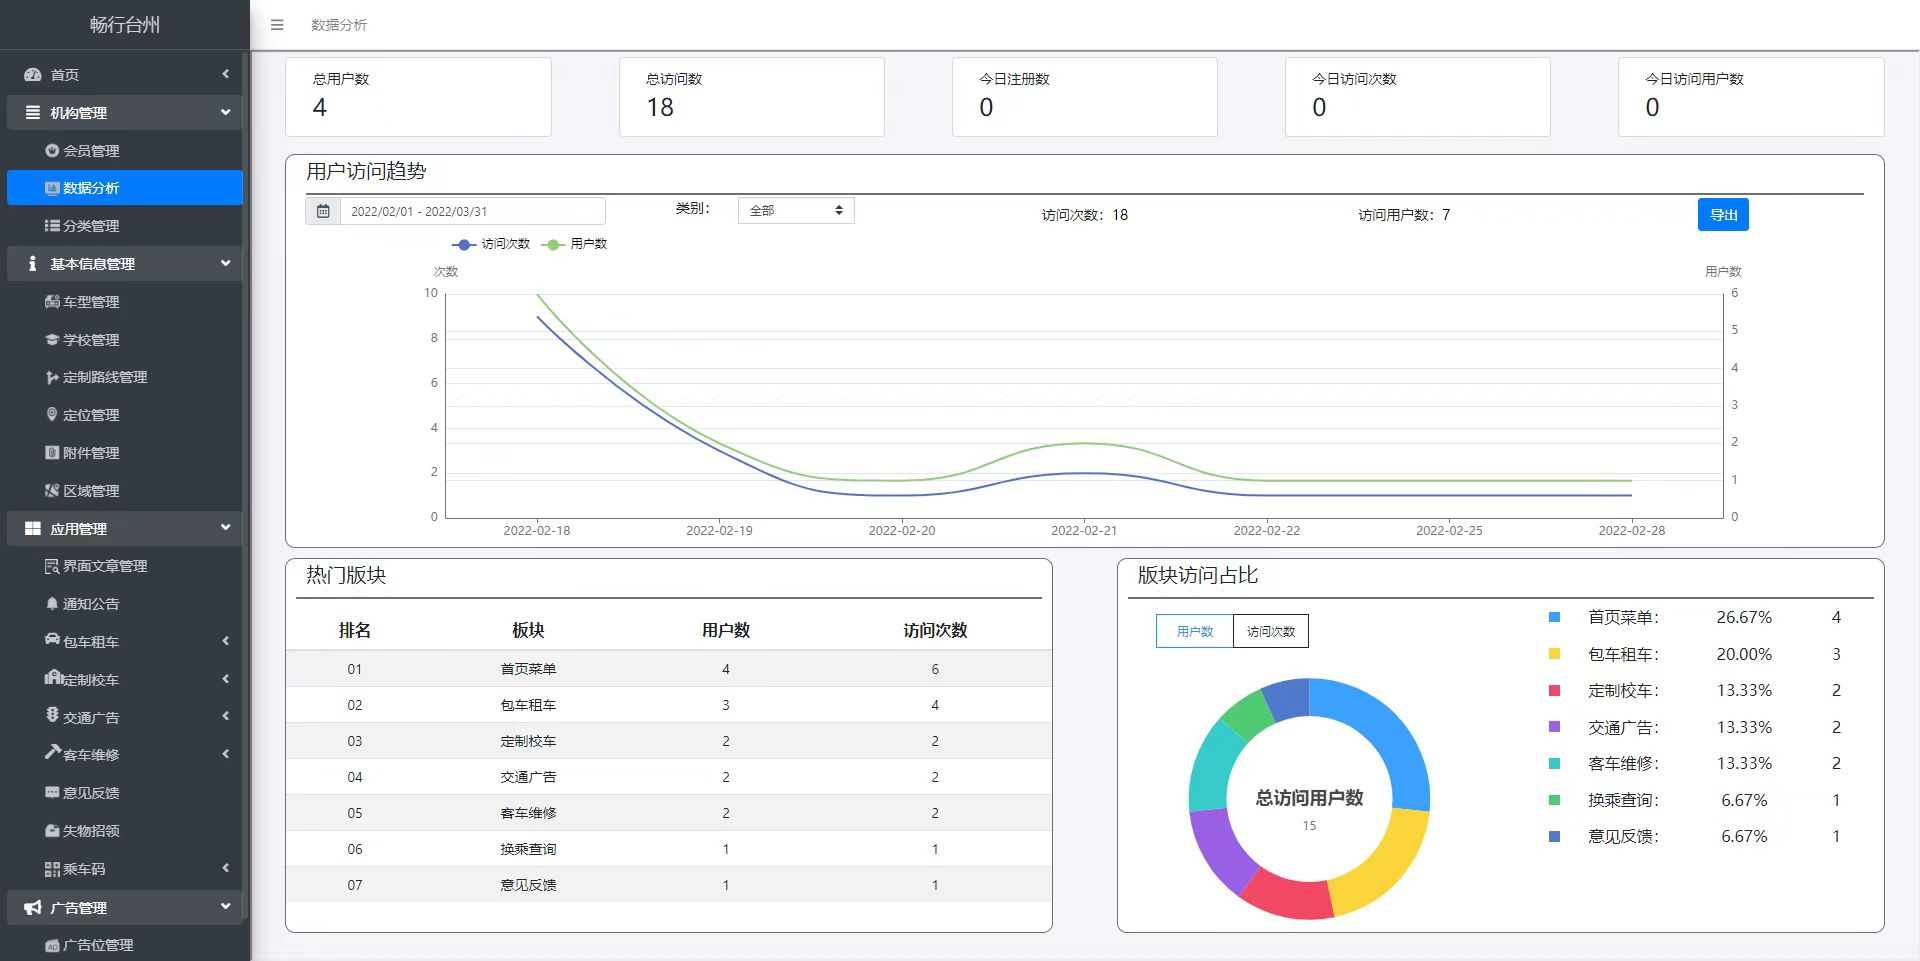Click the 定位管理 map pin icon
The width and height of the screenshot is (1920, 961).
tap(52, 415)
